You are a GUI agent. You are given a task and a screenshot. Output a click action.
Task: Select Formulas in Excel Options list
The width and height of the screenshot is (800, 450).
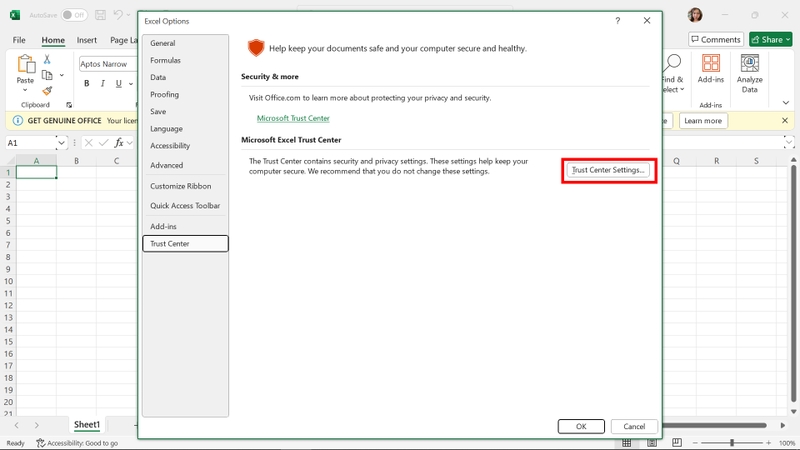185,60
